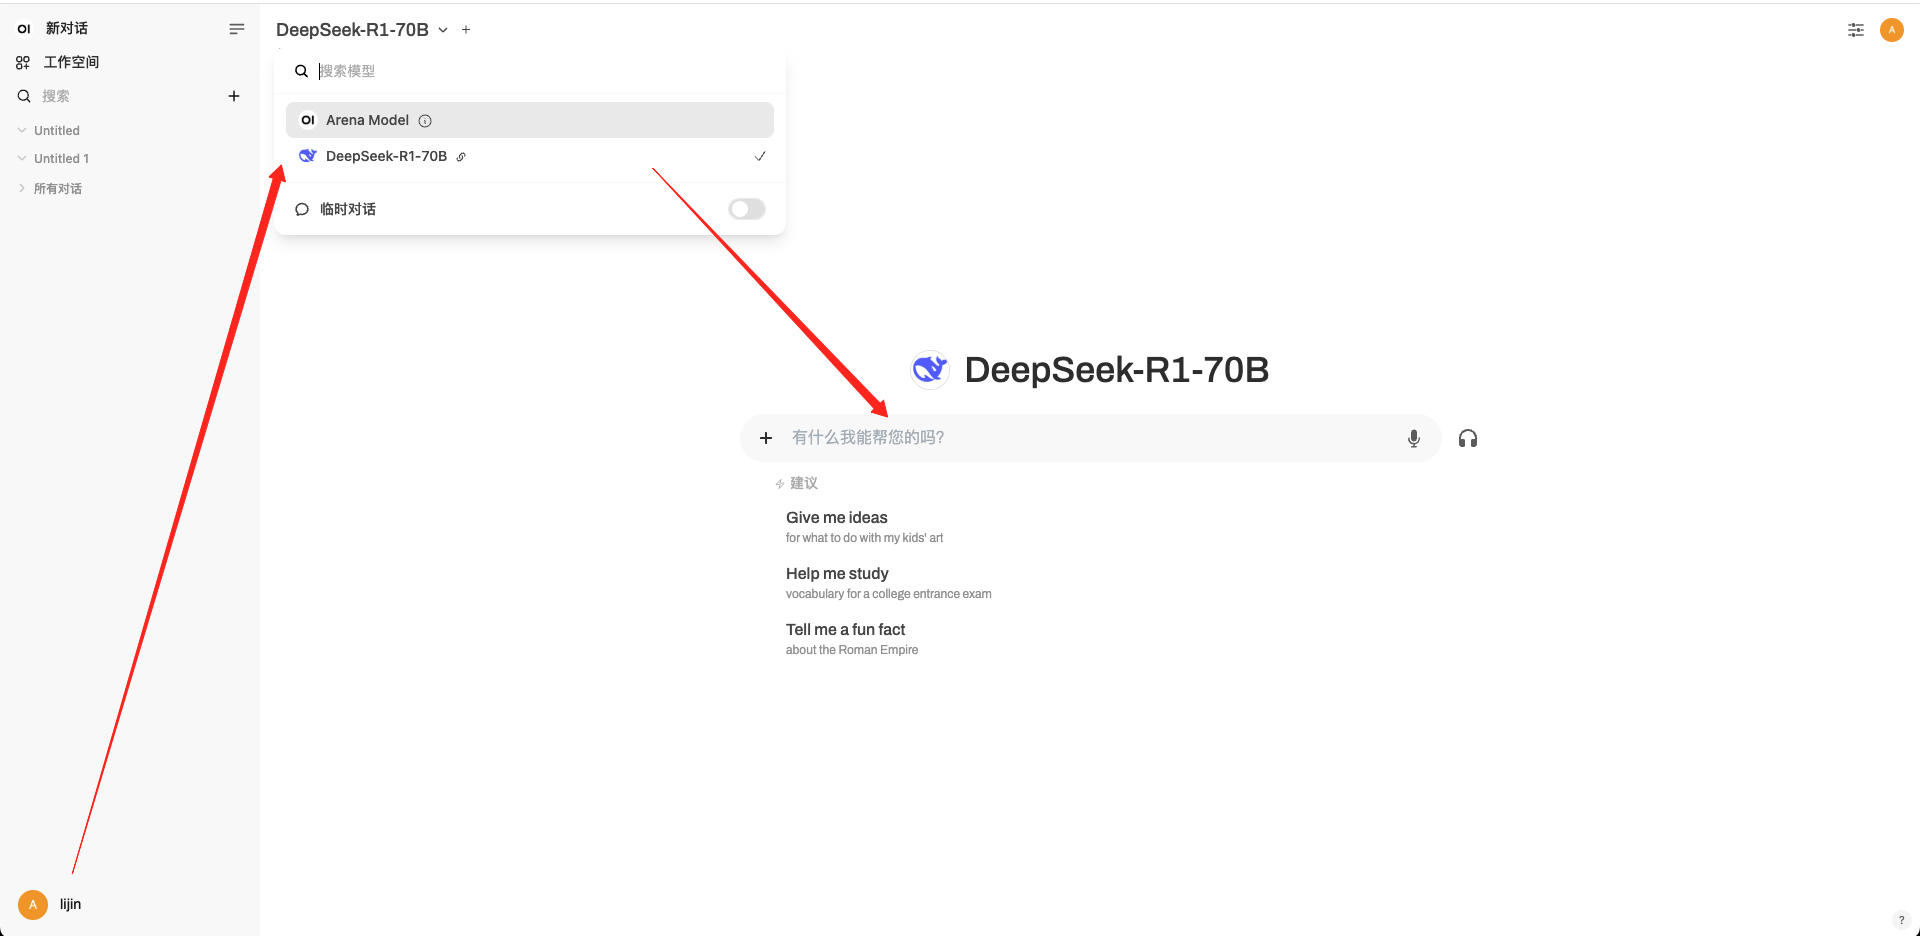1920x936 pixels.
Task: Collapse sidebar using the menu lines icon
Action: [x=237, y=29]
